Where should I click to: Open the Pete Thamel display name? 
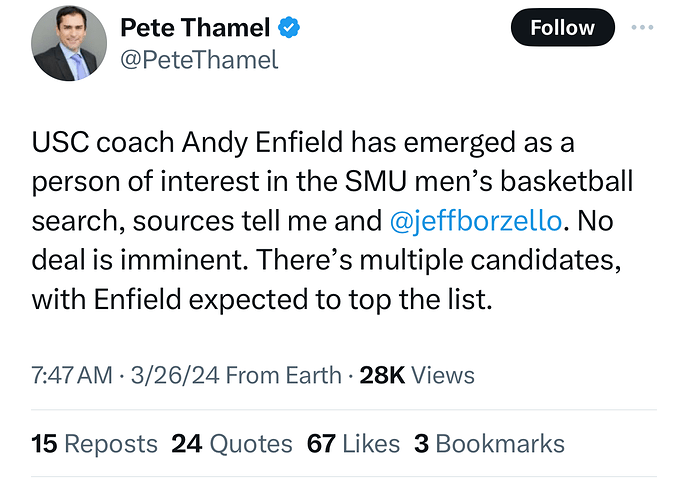point(195,28)
